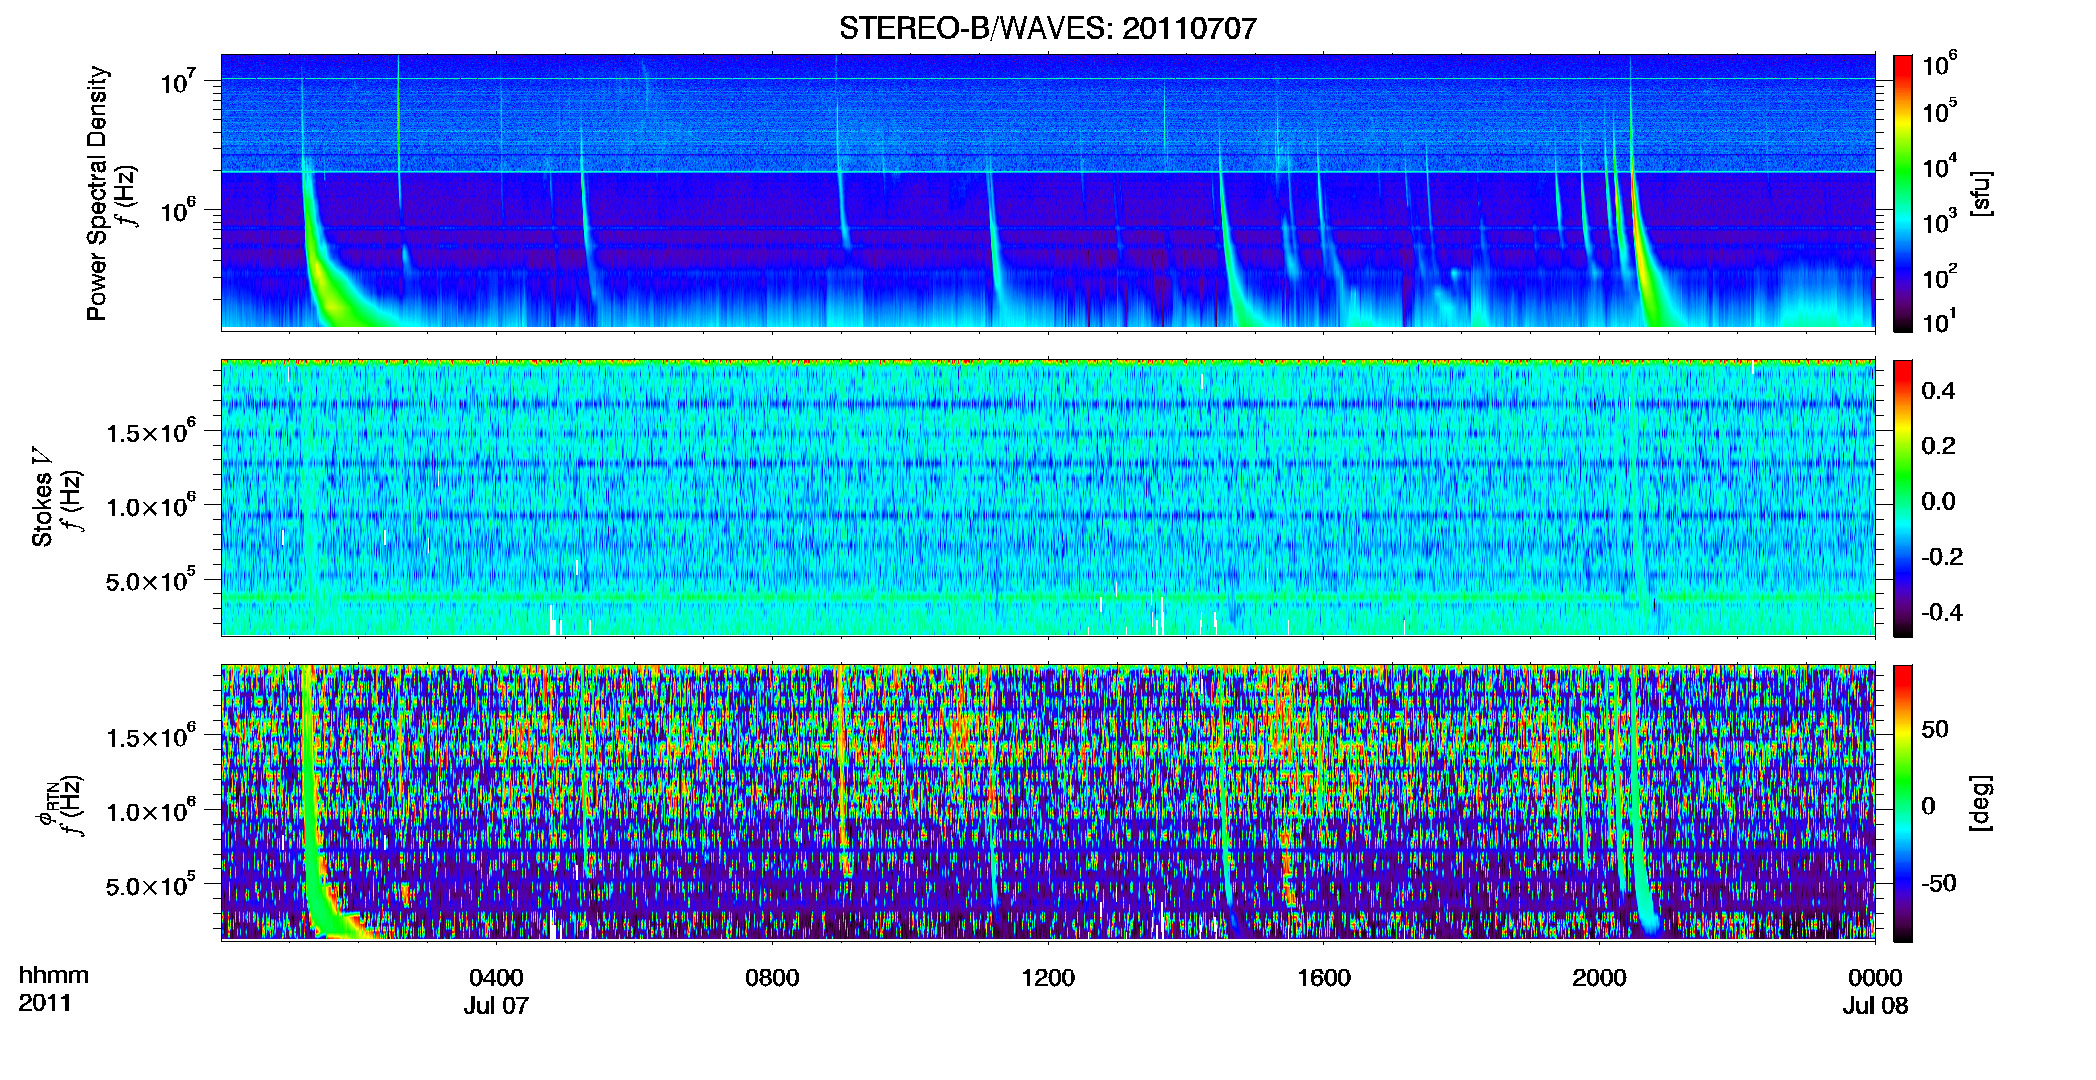Click the Jul 07 date label
The image size is (2096, 1080).
coord(496,1006)
